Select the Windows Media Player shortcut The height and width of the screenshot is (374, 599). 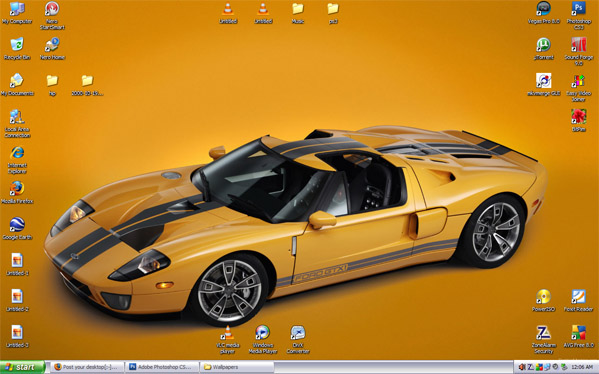(263, 340)
